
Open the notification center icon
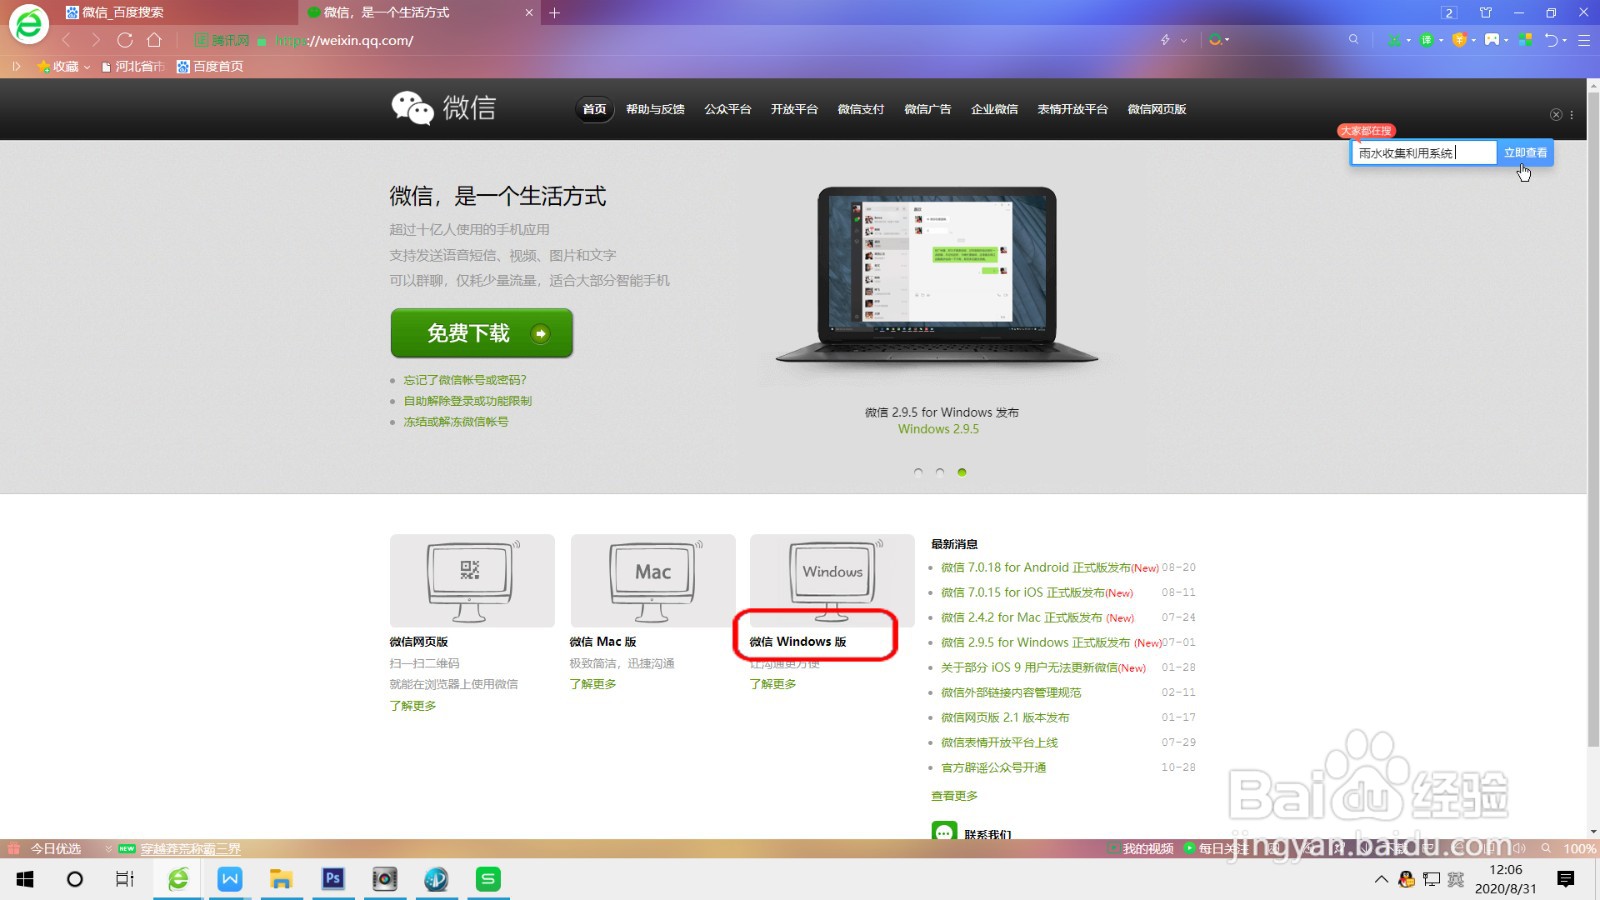pyautogui.click(x=1566, y=879)
